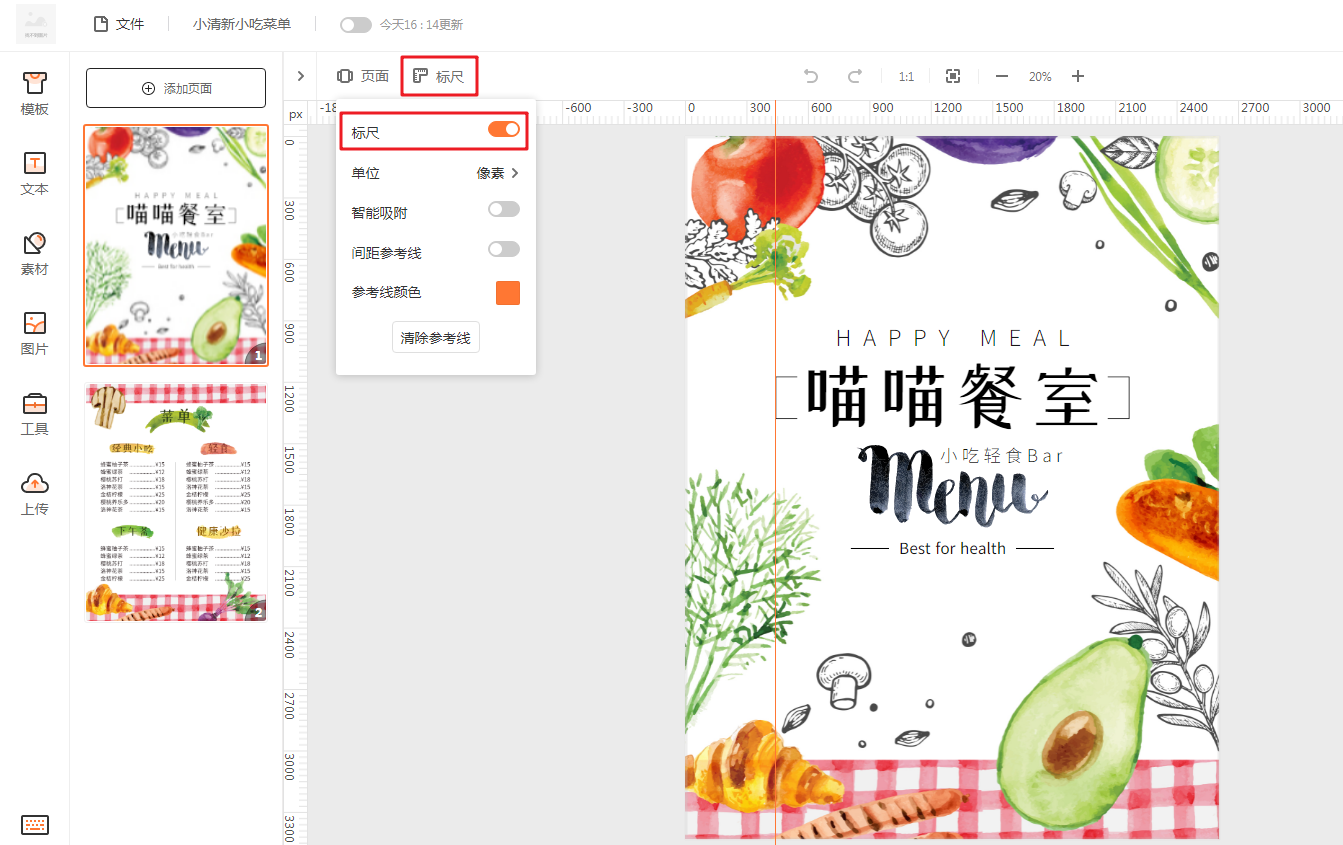Click the site logo at top left
Image resolution: width=1343 pixels, height=845 pixels.
point(36,24)
